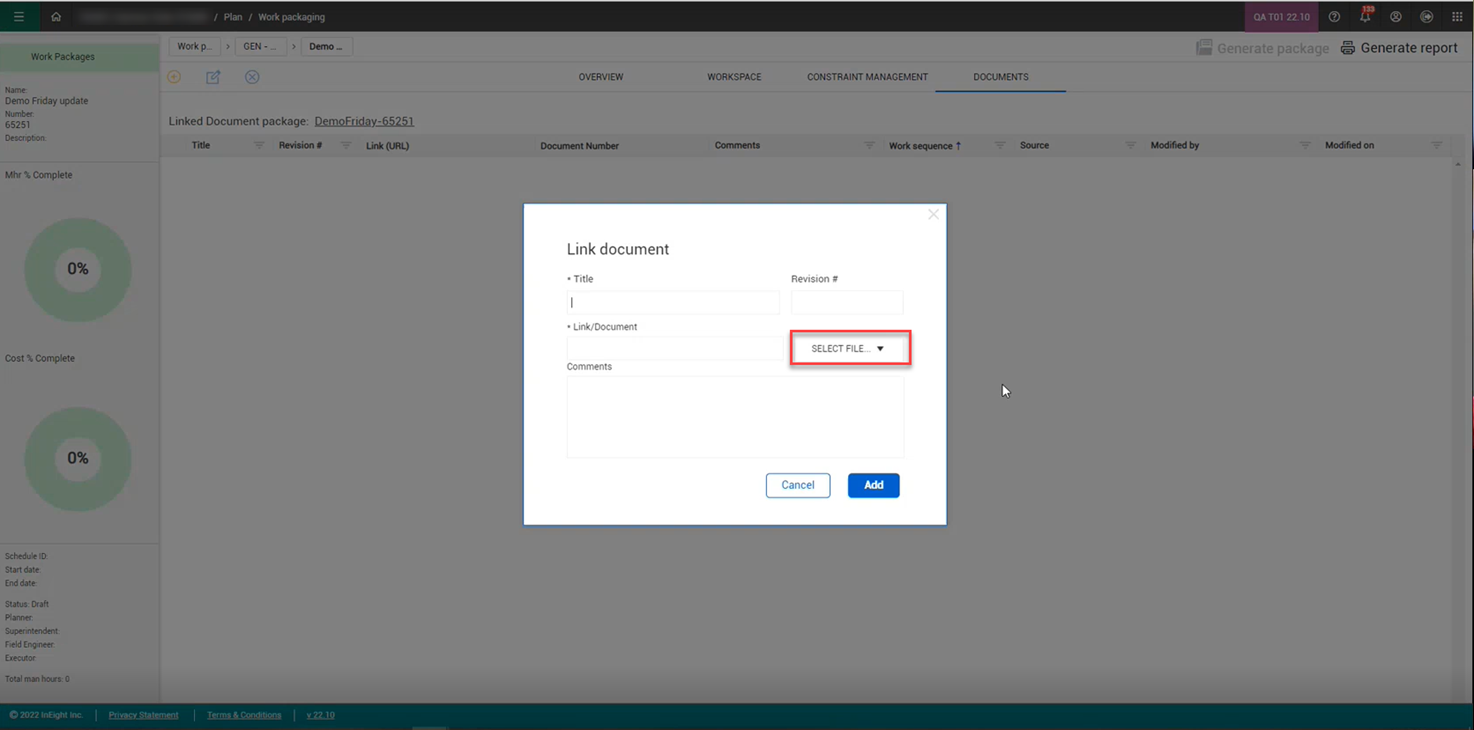
Task: Click the Status: Draft text
Action: 27,604
